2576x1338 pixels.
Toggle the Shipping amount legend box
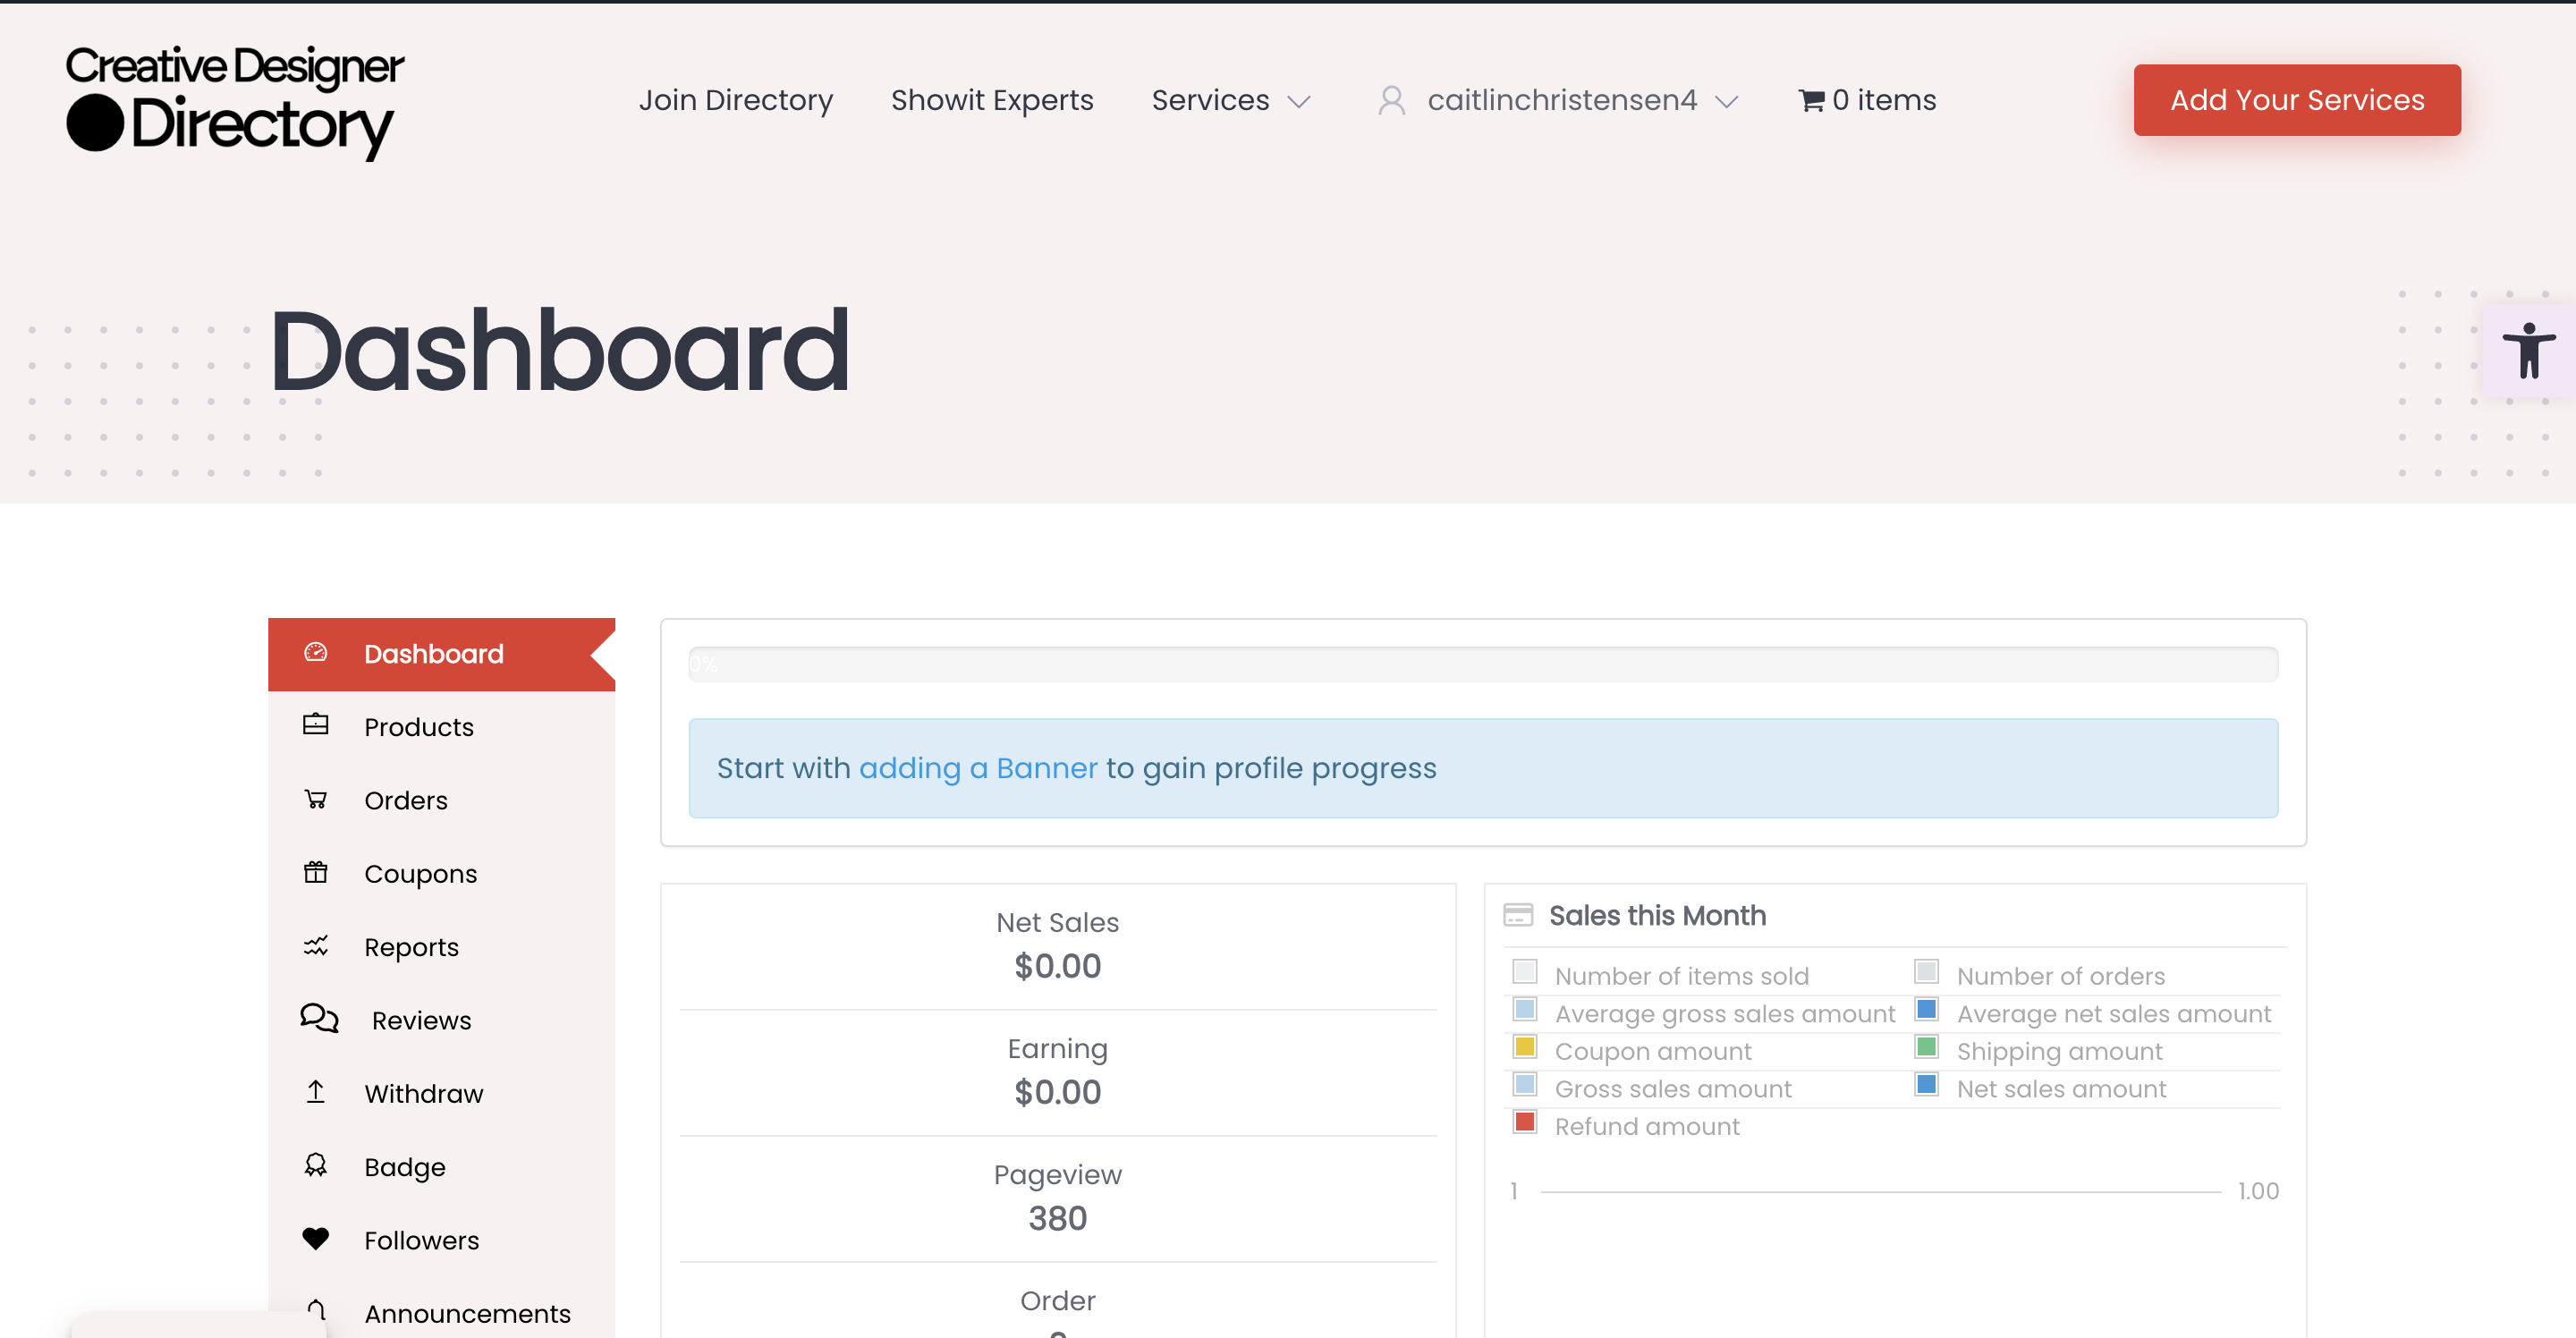coord(1926,1048)
